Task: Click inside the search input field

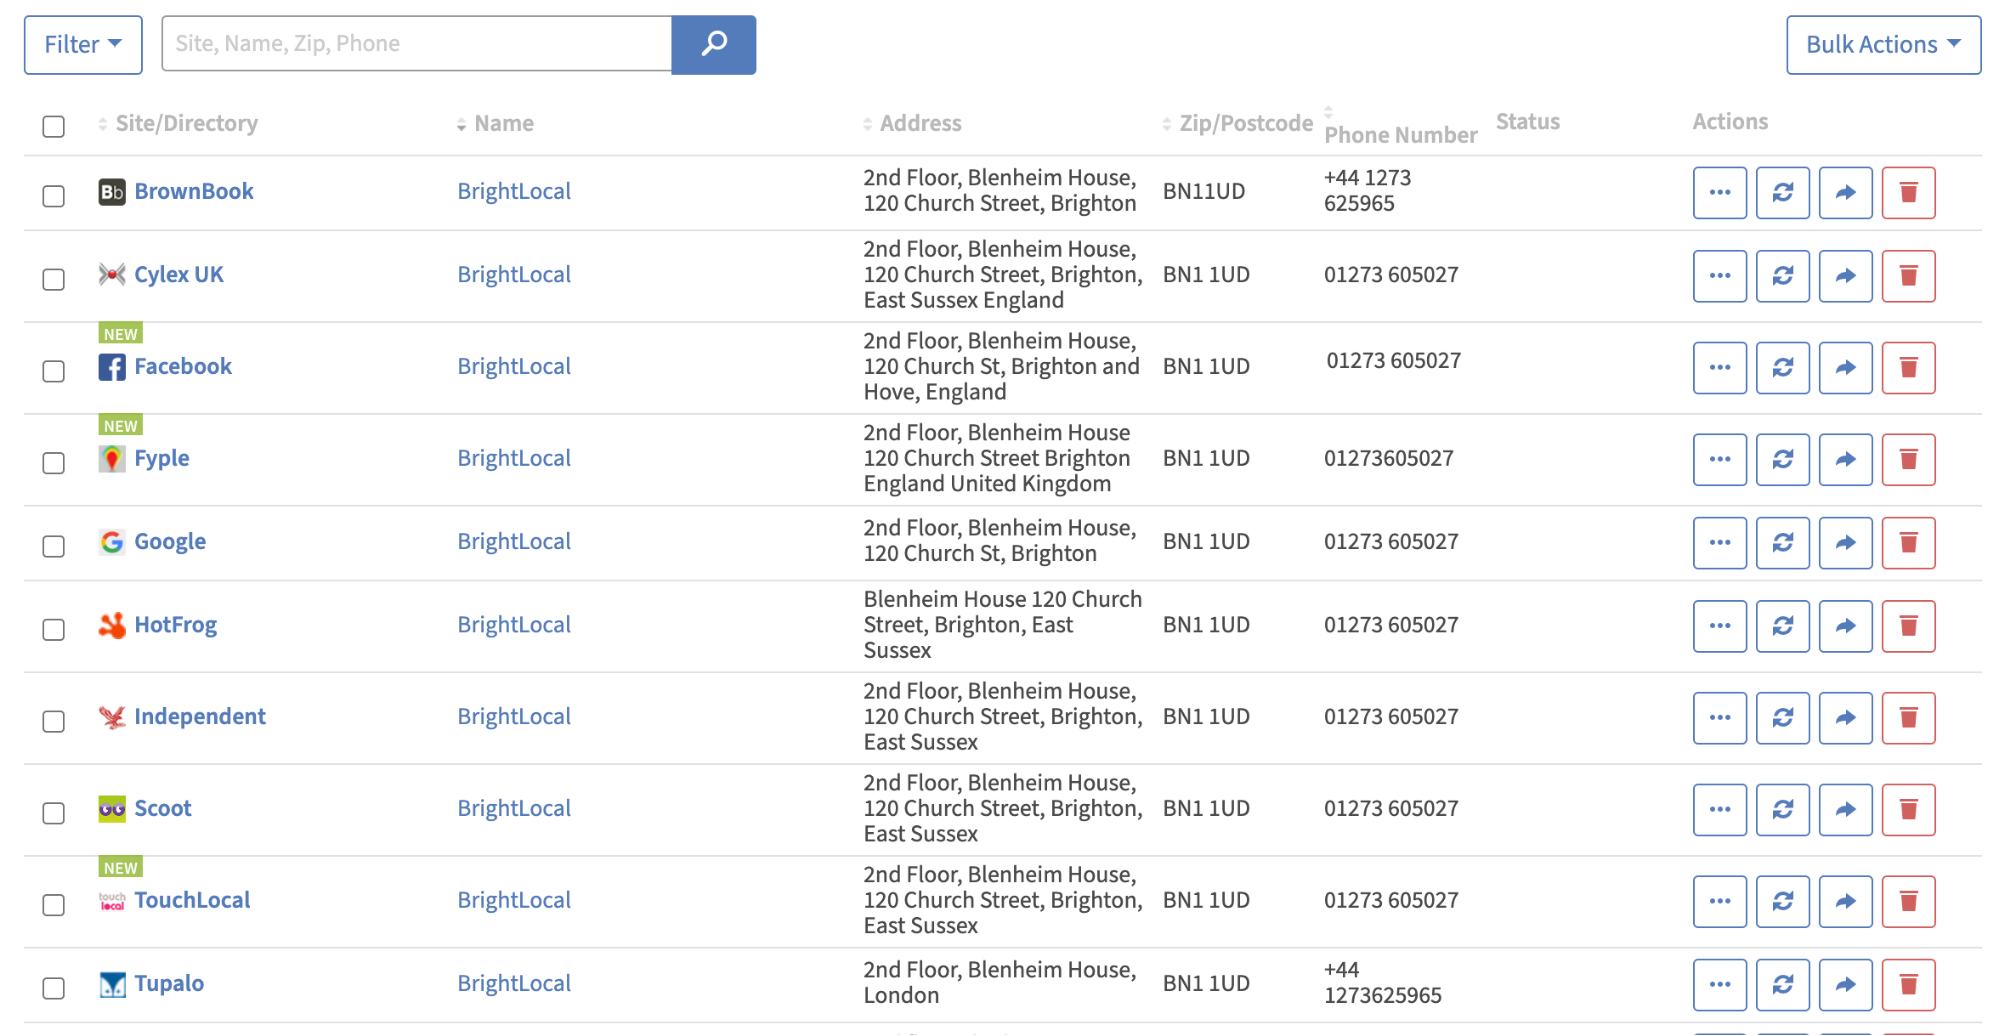Action: click(416, 44)
